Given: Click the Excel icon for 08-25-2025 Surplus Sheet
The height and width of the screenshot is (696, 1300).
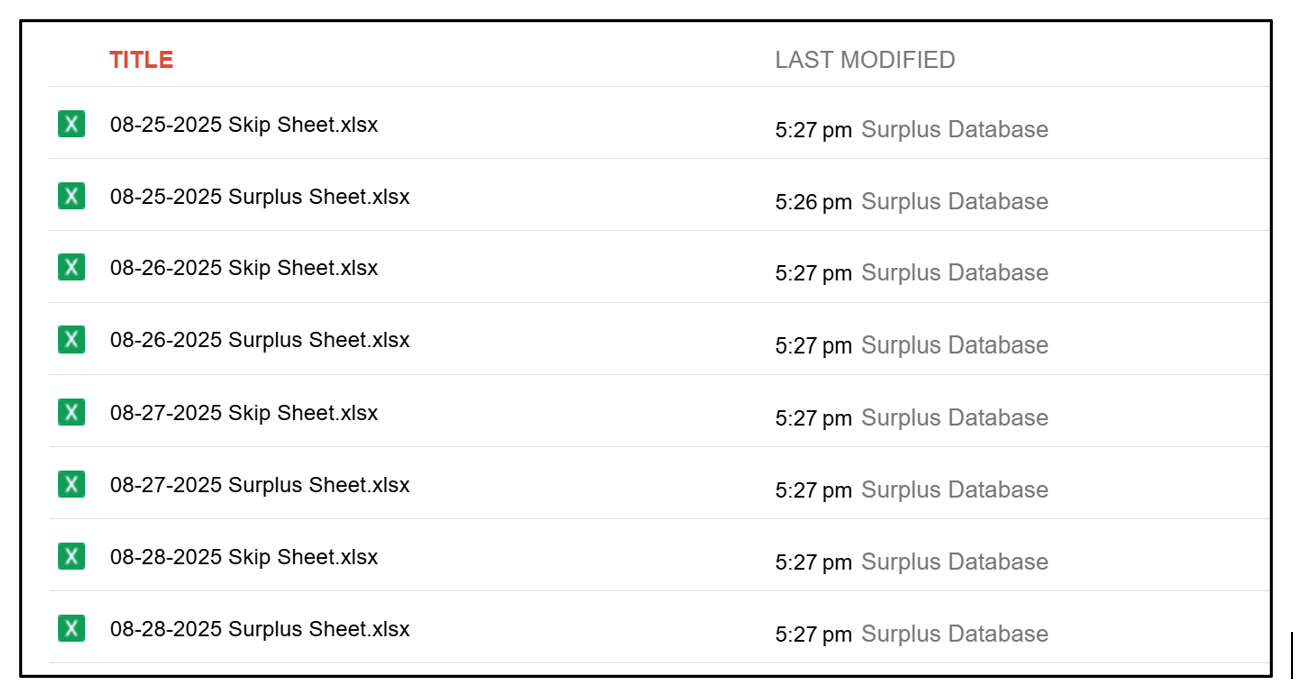Looking at the screenshot, I should [71, 195].
